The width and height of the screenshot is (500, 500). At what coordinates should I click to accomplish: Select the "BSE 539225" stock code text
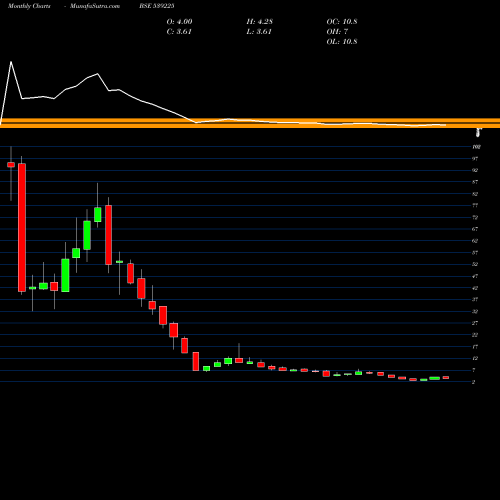[157, 6]
